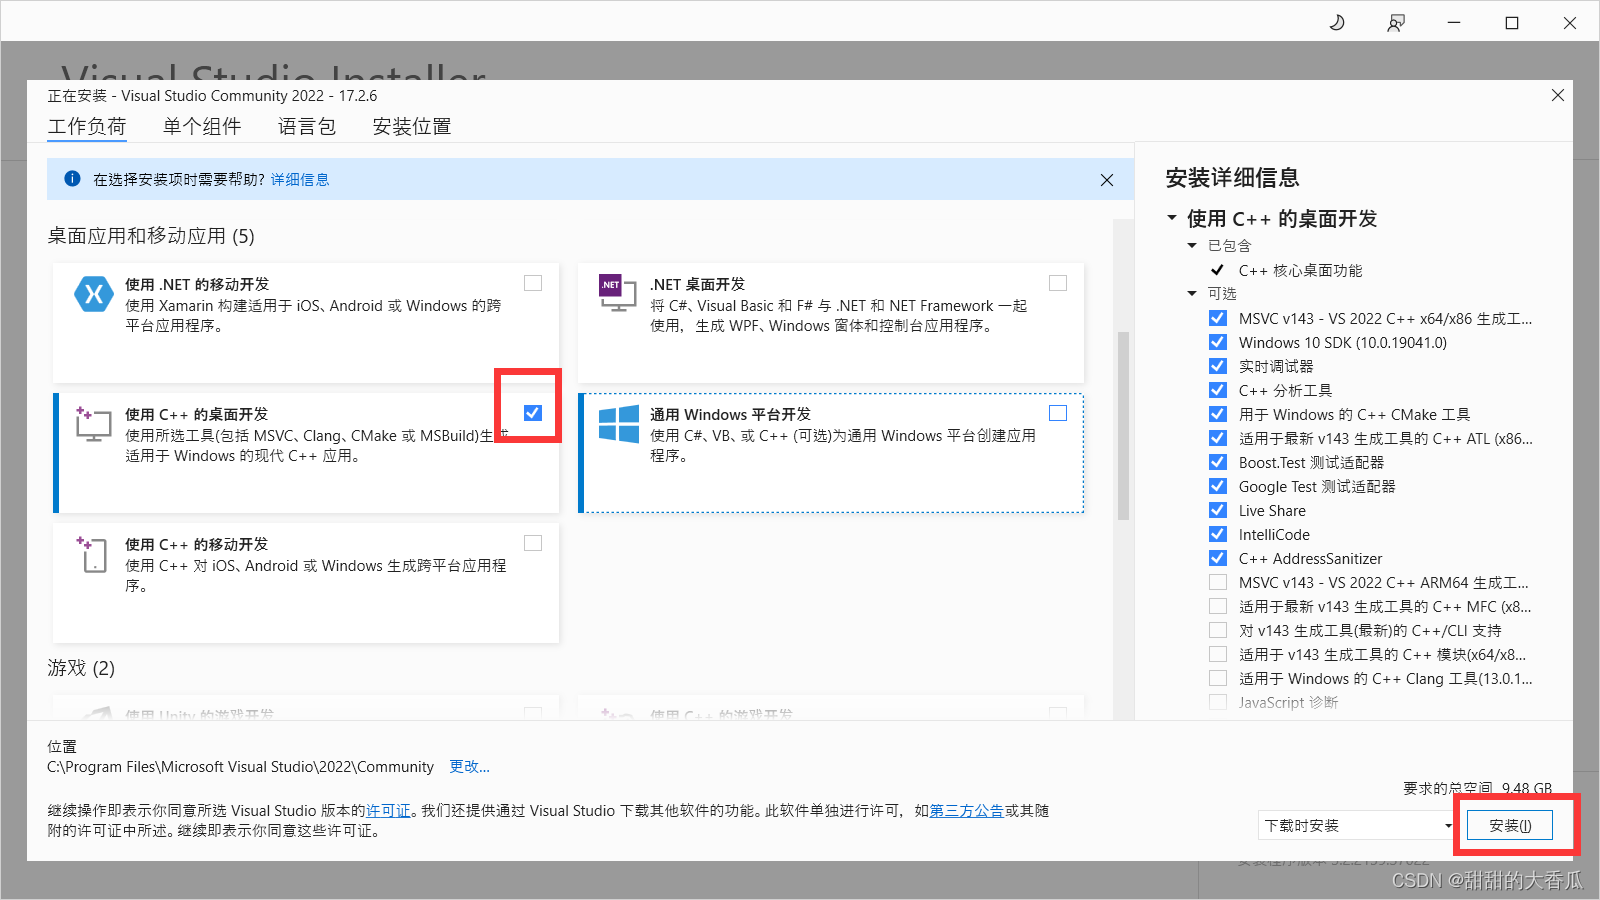Click the 更改... location link
This screenshot has width=1600, height=900.
469,767
